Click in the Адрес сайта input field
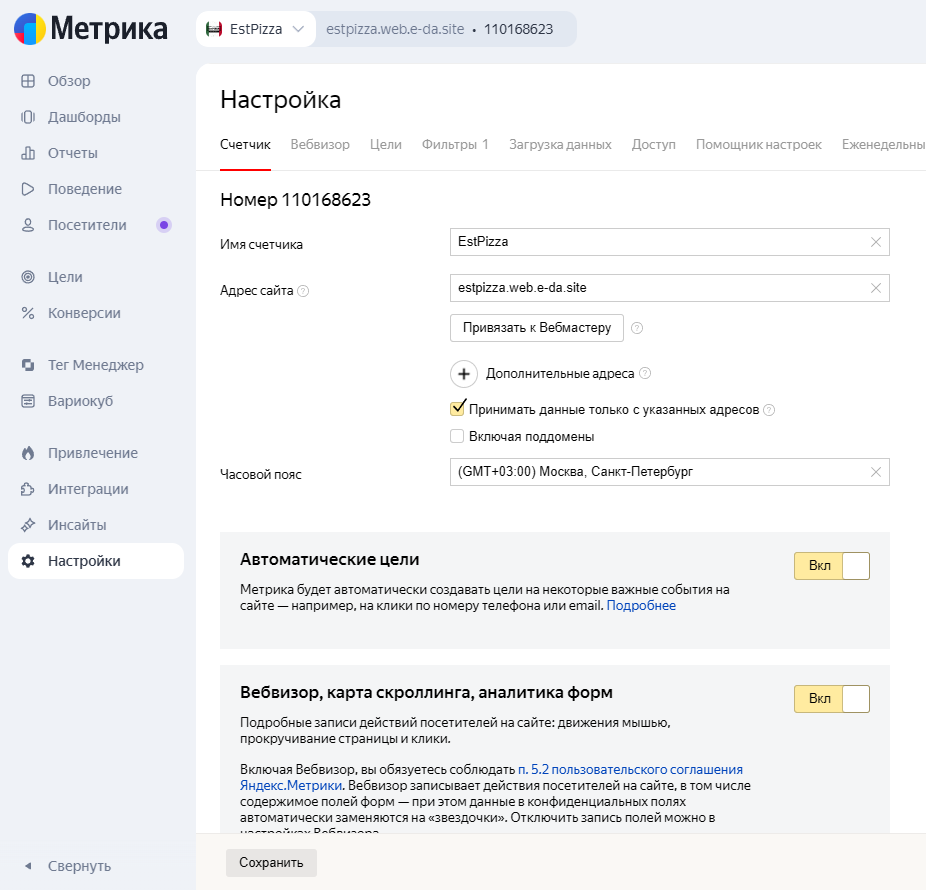Viewport: 926px width, 890px height. point(670,288)
